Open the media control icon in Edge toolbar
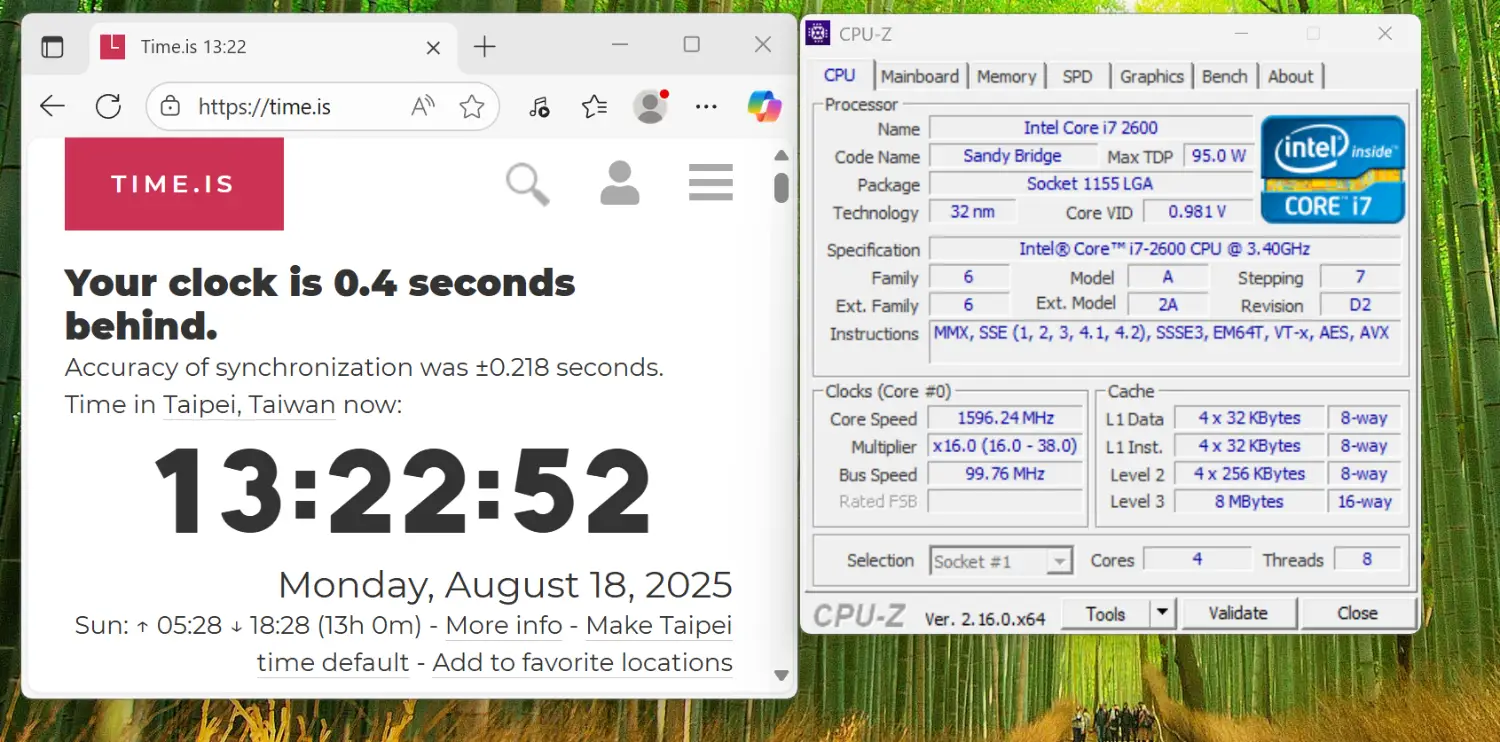 click(539, 107)
